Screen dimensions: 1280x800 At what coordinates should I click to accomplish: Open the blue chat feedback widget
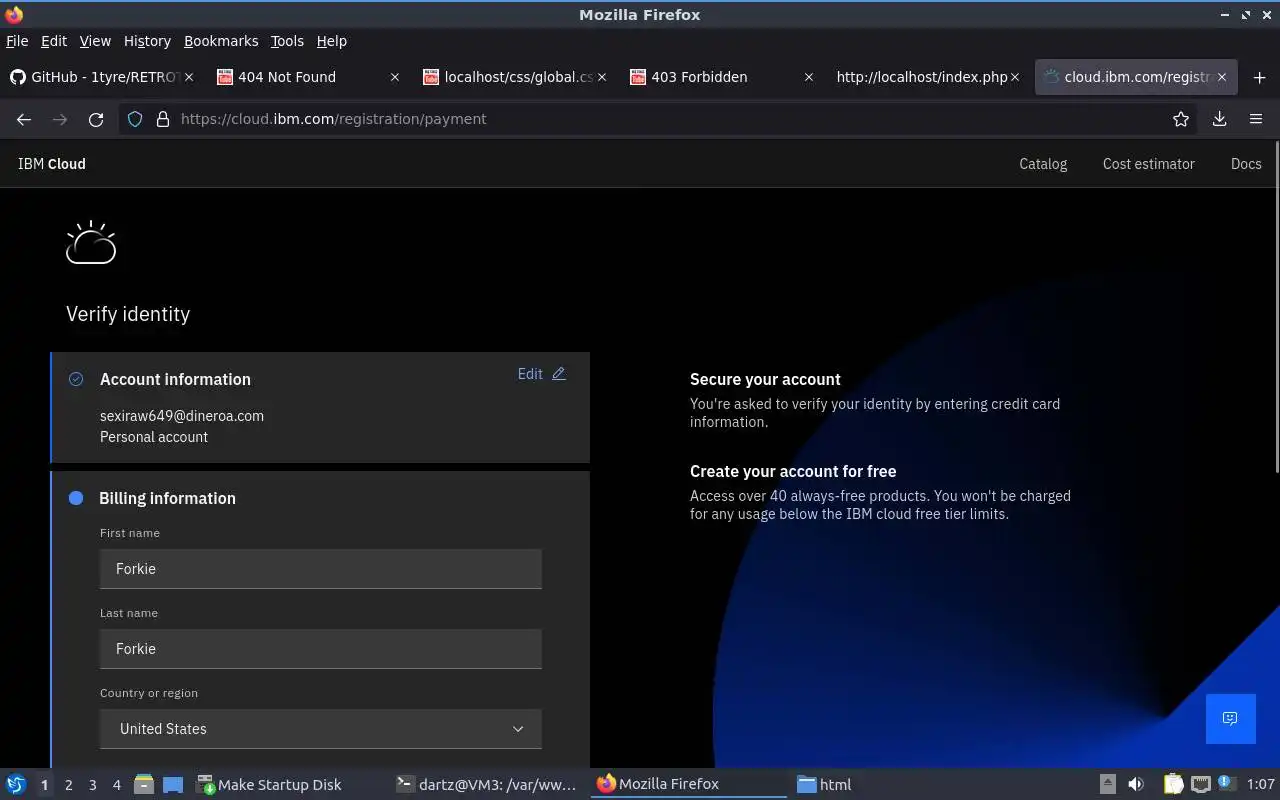pos(1230,718)
